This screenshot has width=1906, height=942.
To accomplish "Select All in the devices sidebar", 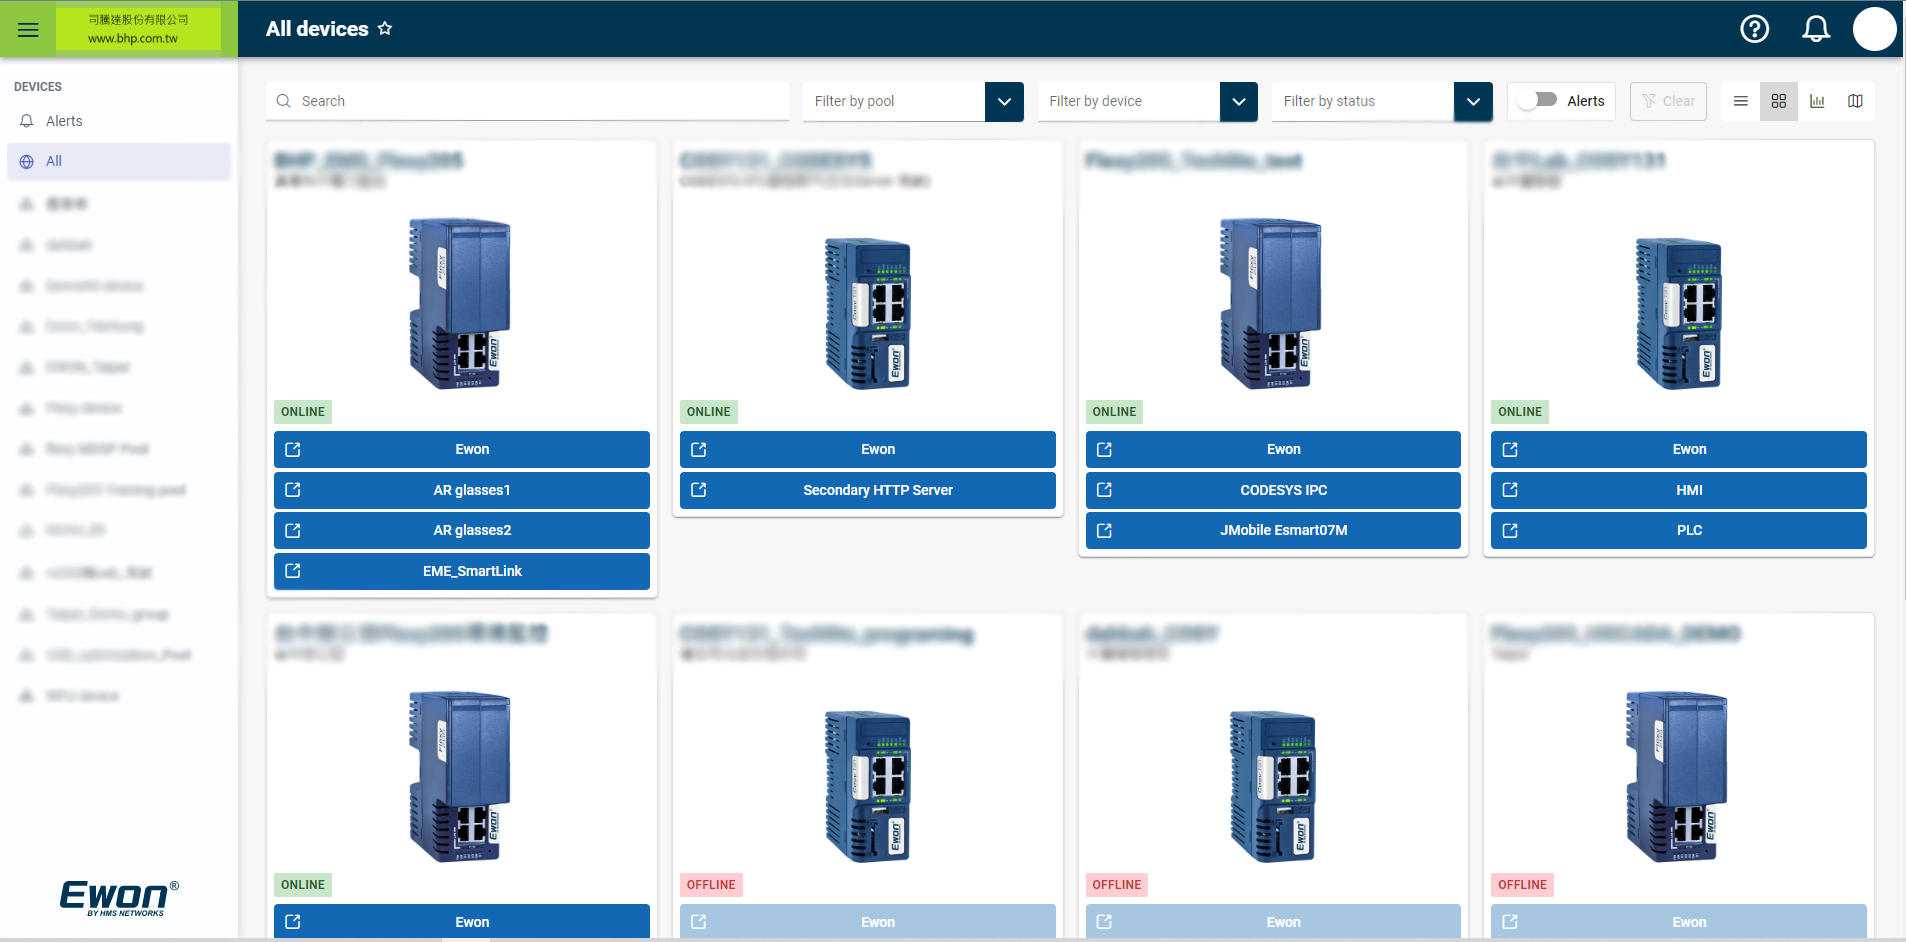I will point(119,161).
